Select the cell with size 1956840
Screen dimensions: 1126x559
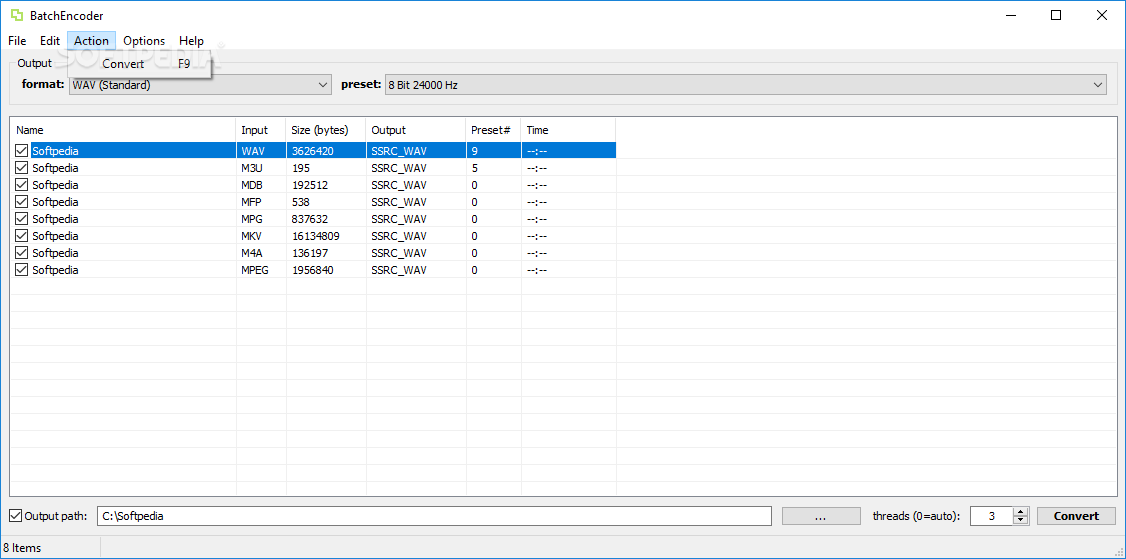tap(326, 270)
